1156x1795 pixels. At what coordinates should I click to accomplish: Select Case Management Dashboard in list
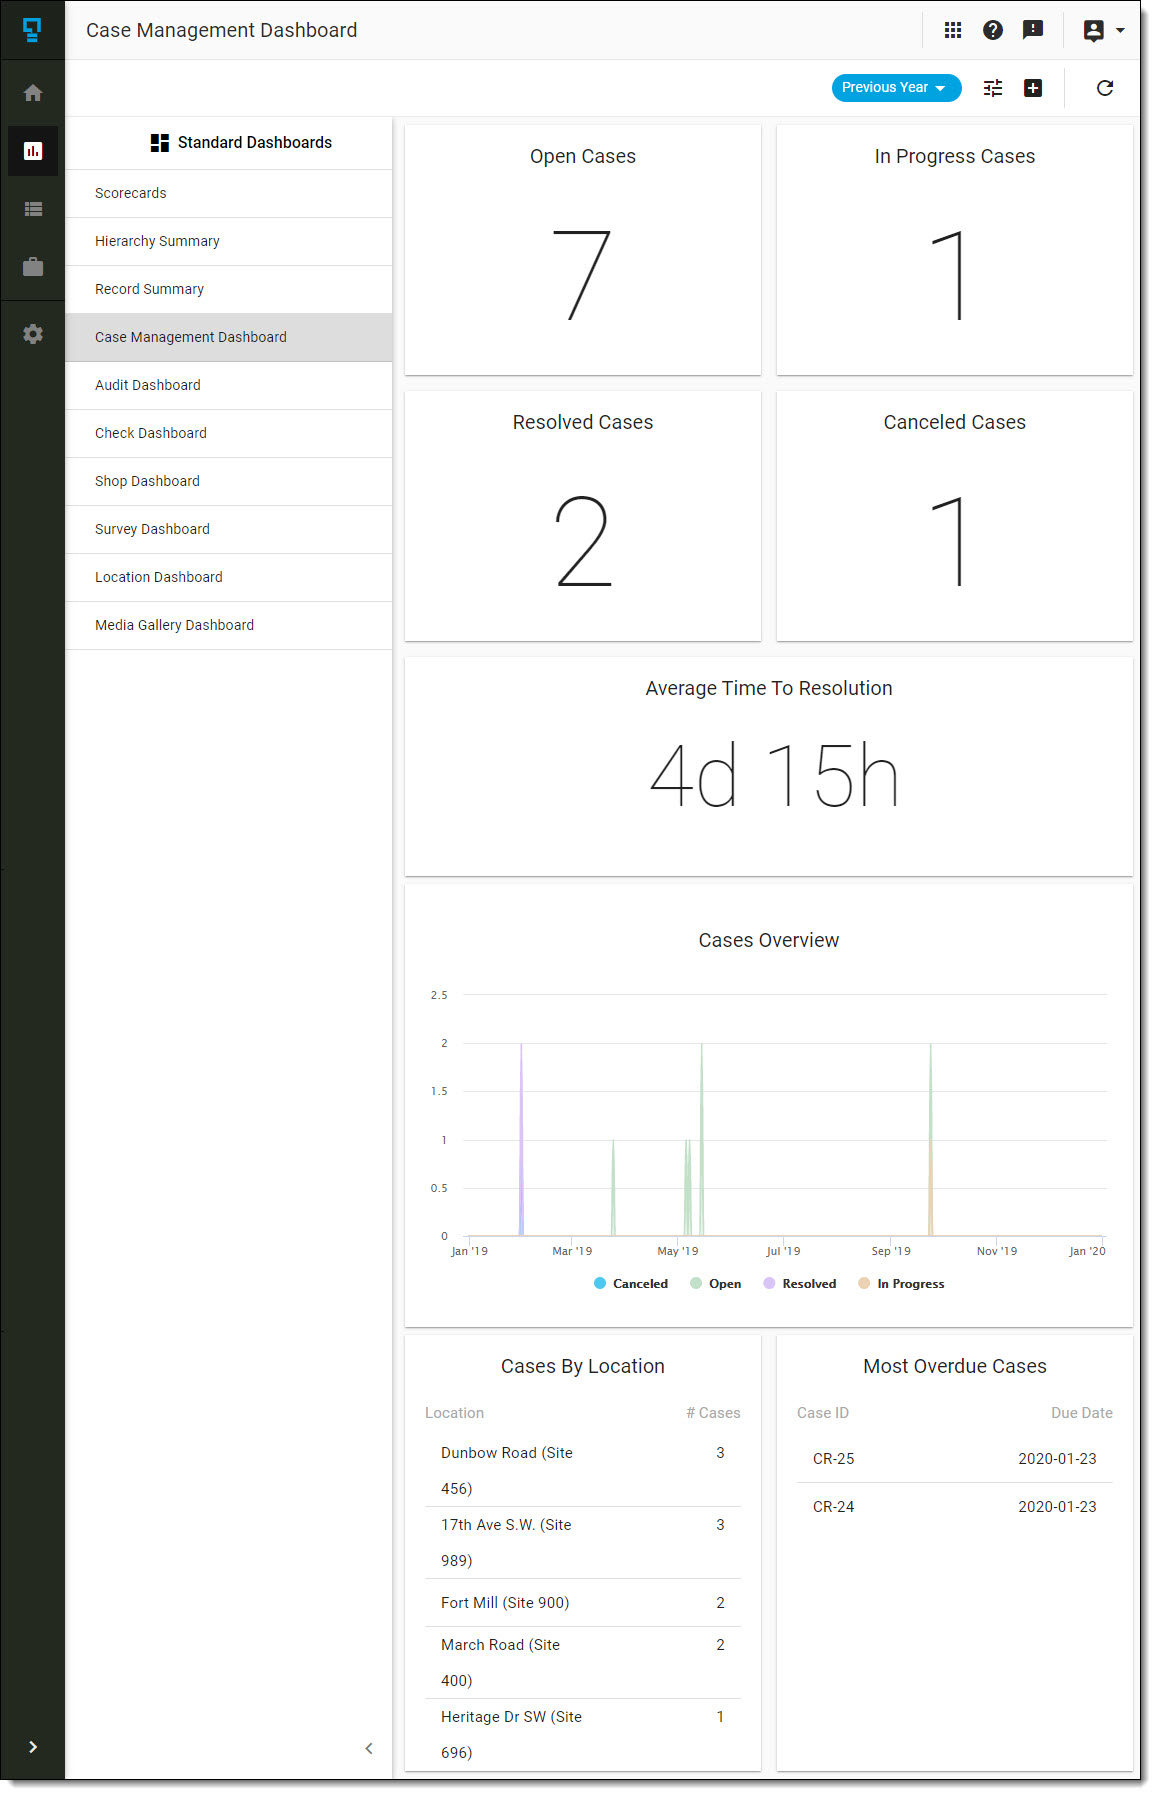click(229, 337)
